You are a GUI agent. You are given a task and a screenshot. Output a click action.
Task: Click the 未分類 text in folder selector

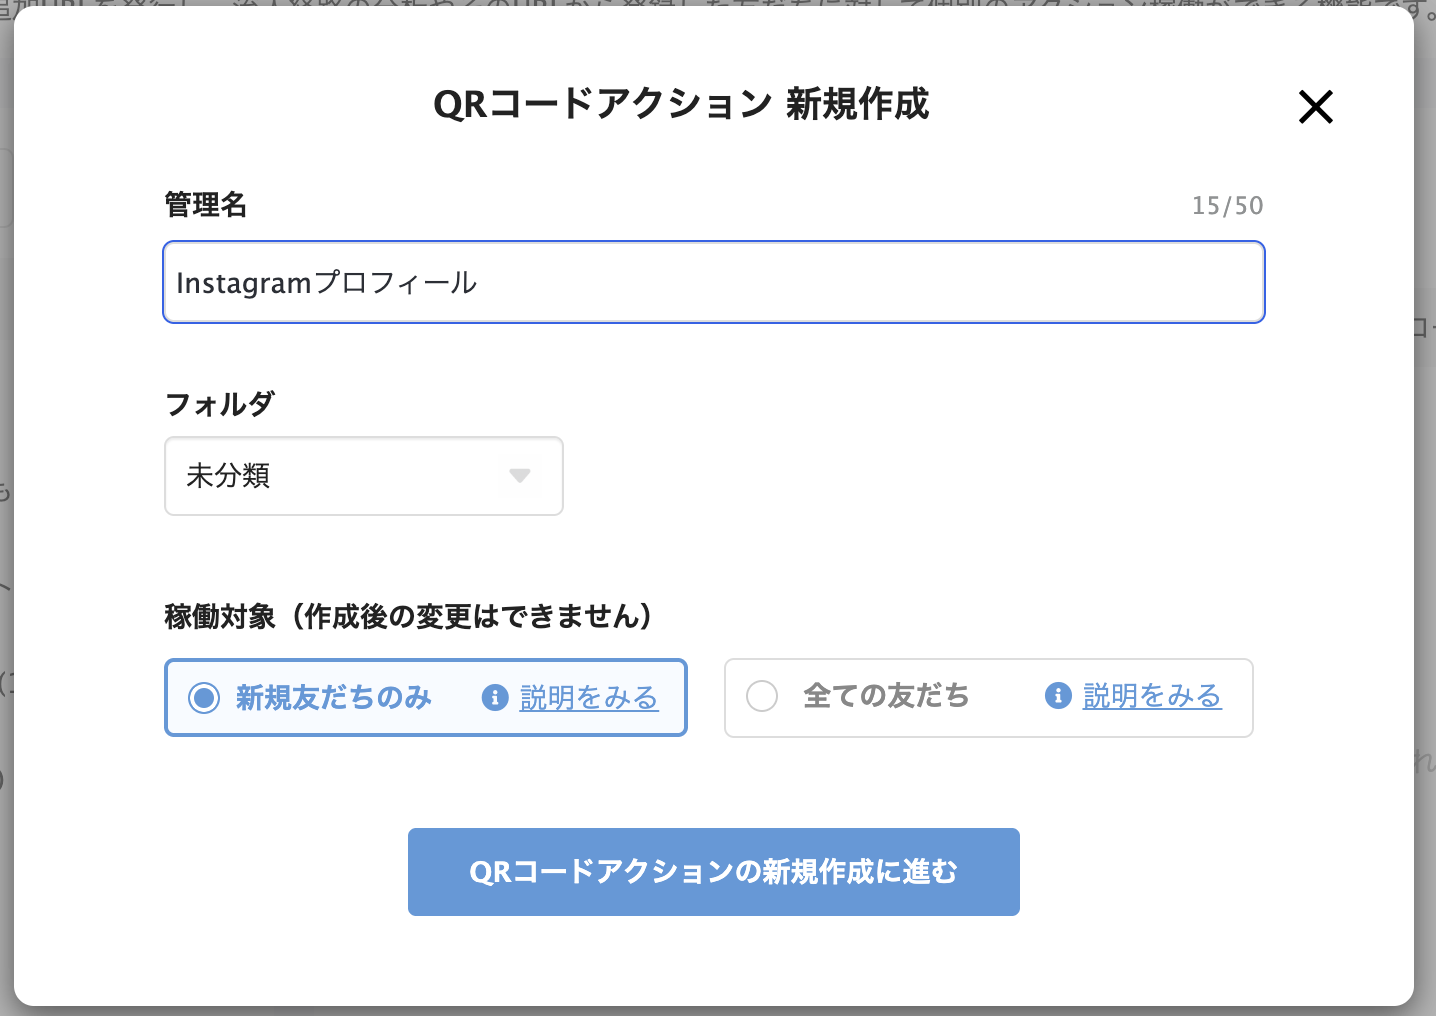(229, 476)
